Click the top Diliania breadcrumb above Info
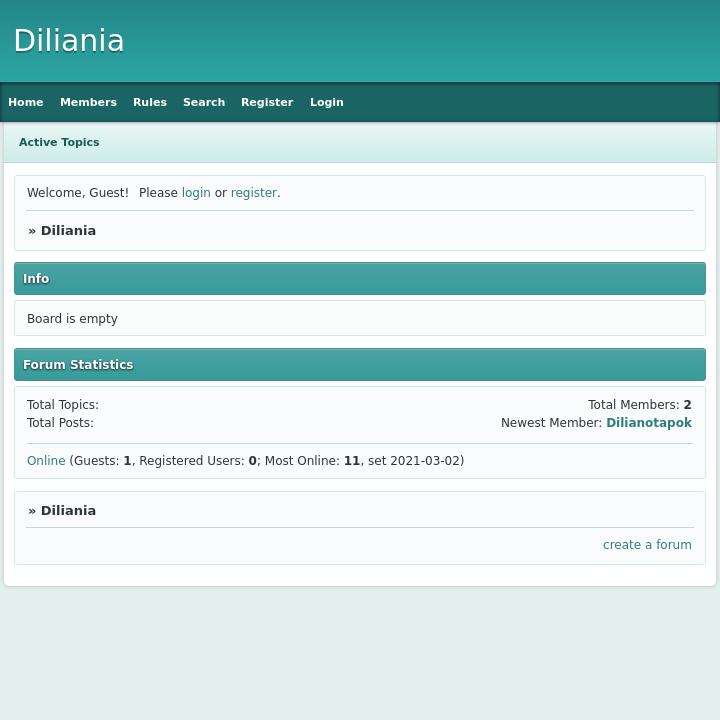The width and height of the screenshot is (720, 720). (x=68, y=231)
